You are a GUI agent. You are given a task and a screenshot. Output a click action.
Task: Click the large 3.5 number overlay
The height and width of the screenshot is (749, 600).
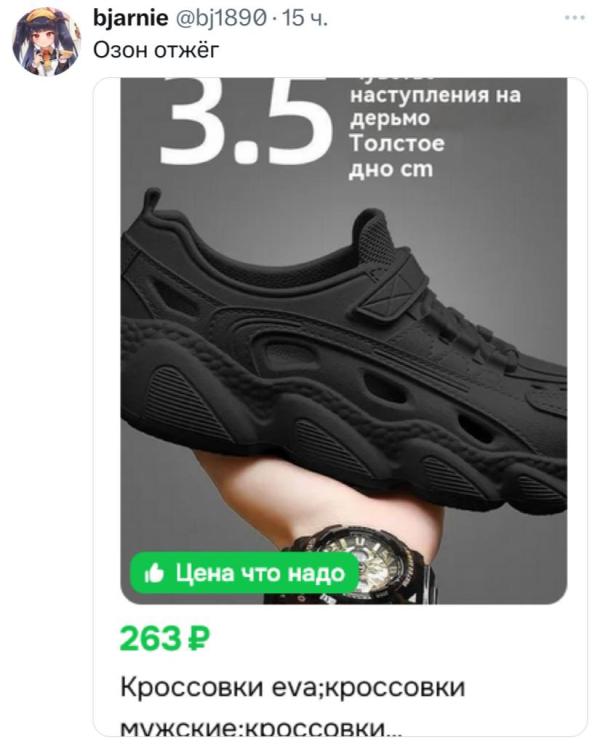(245, 122)
